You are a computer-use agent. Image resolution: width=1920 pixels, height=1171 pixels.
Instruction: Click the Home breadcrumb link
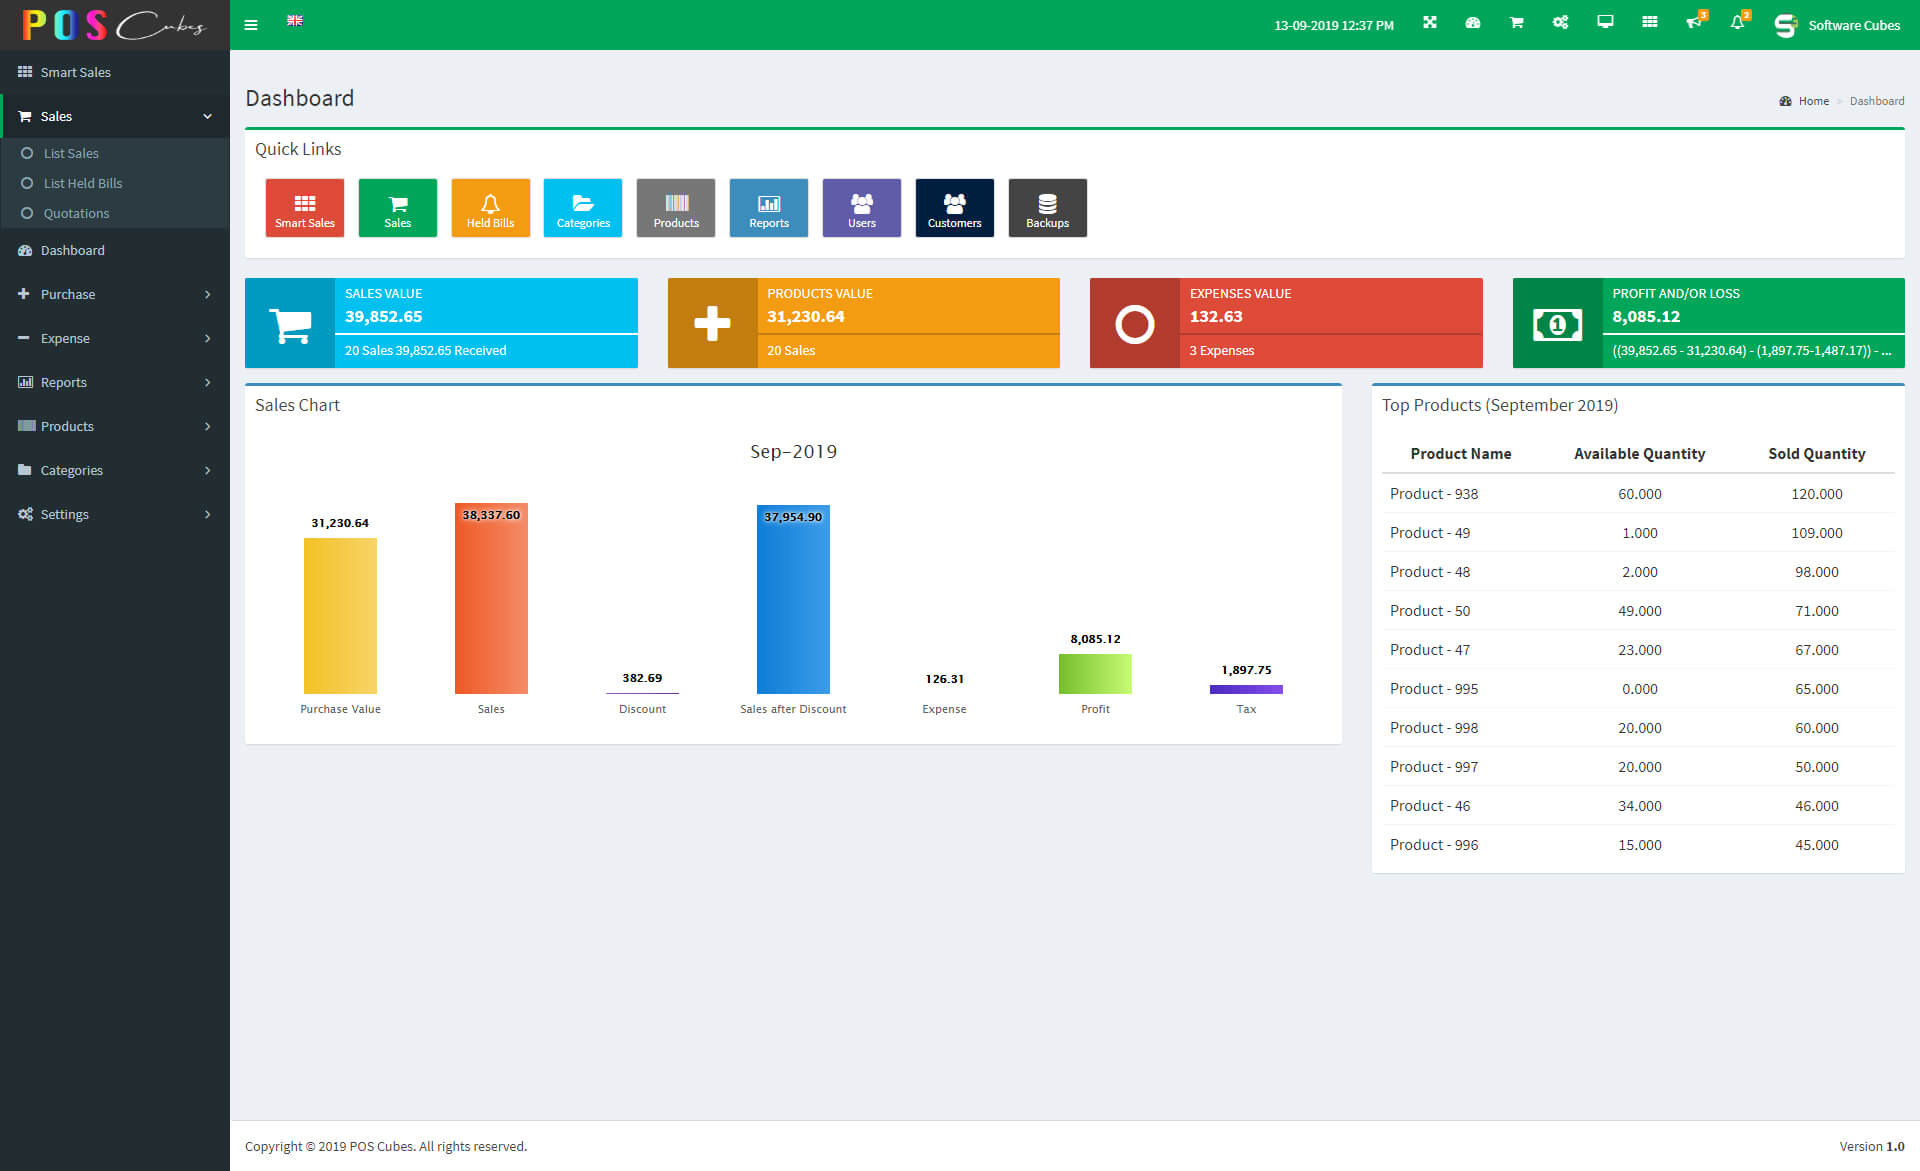point(1813,101)
